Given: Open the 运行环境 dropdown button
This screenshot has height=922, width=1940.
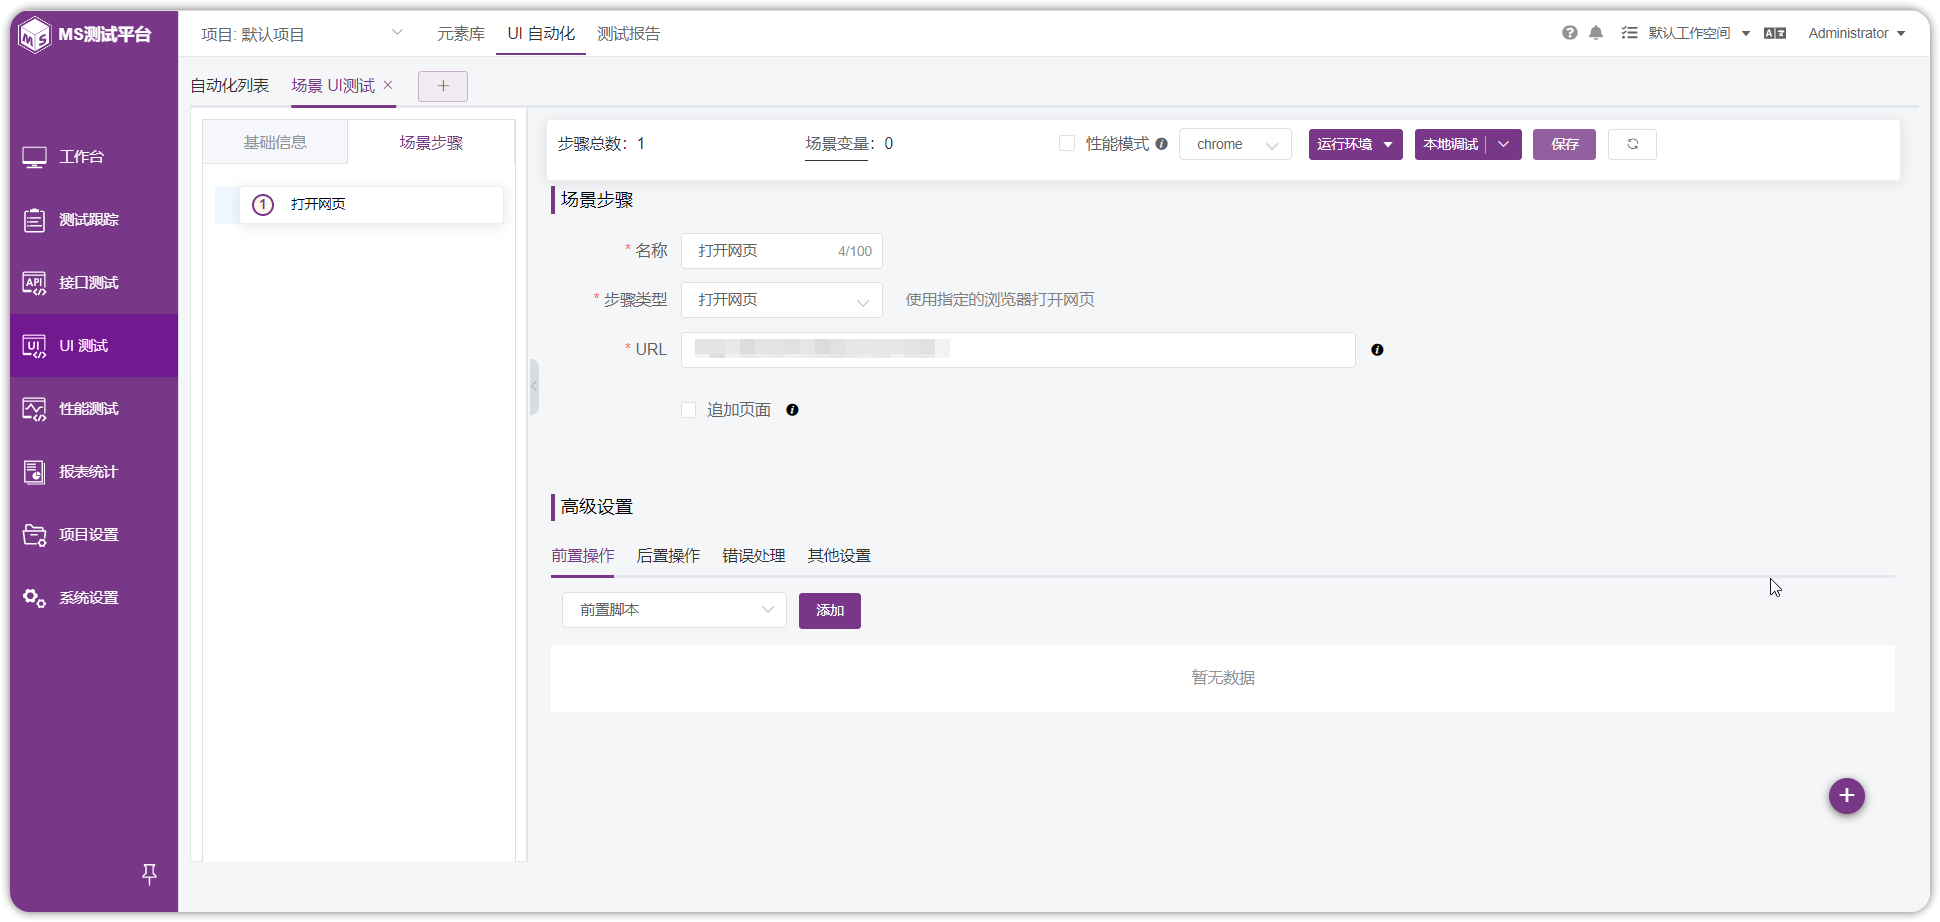Looking at the screenshot, I should tap(1355, 144).
